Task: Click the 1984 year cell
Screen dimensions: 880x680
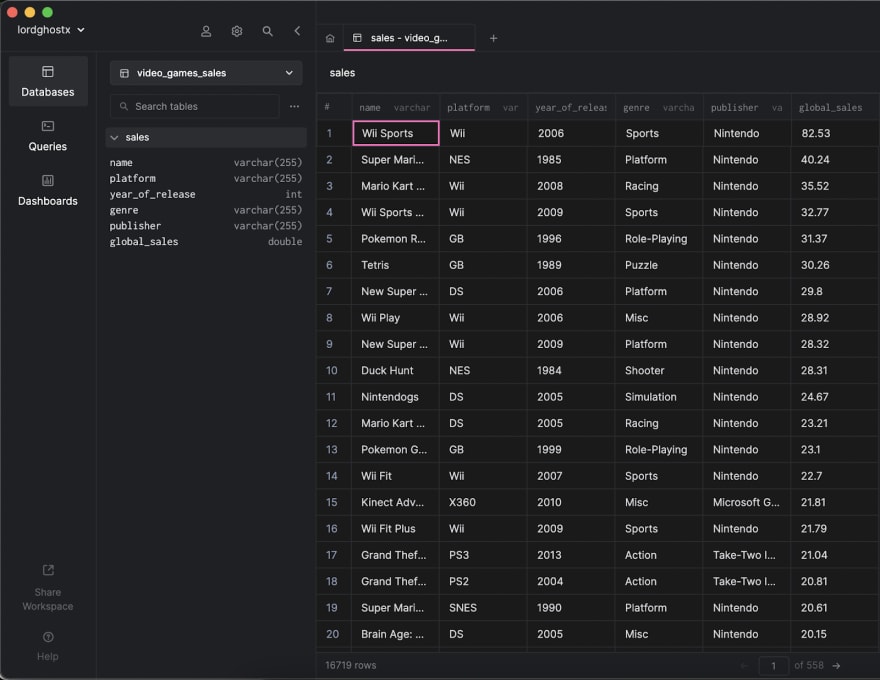Action: click(571, 370)
